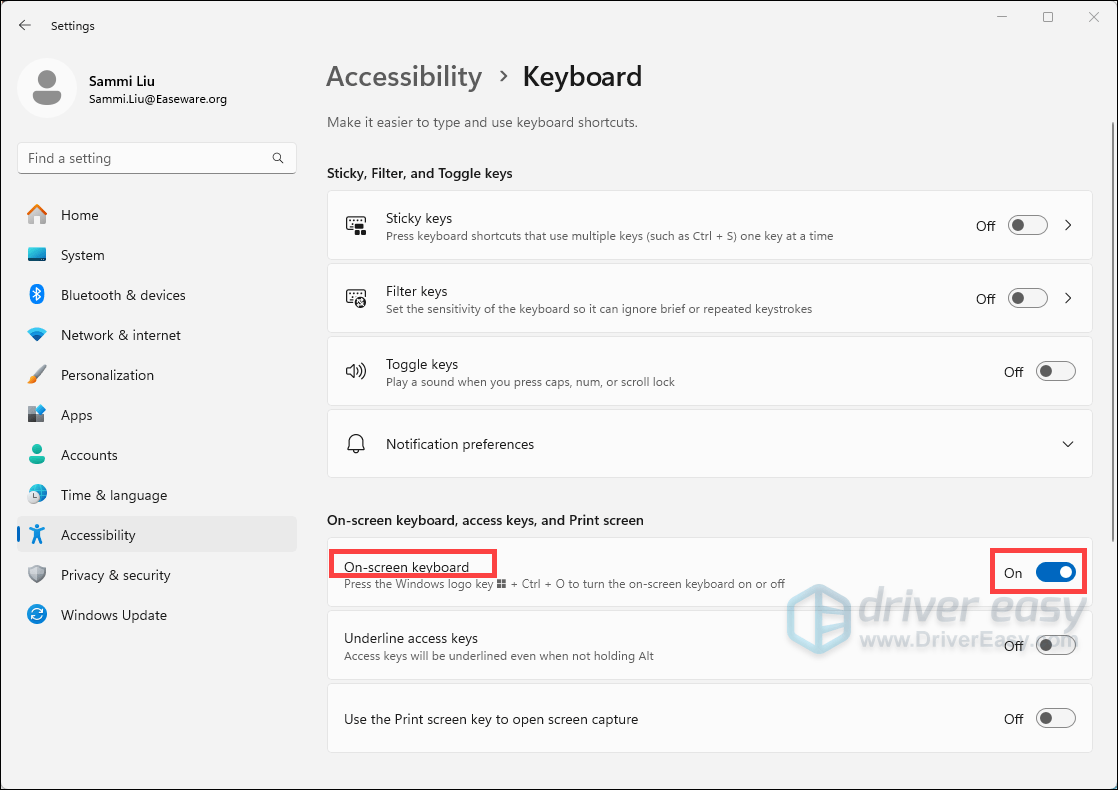Click the Windows Update icon in sidebar

(x=37, y=615)
